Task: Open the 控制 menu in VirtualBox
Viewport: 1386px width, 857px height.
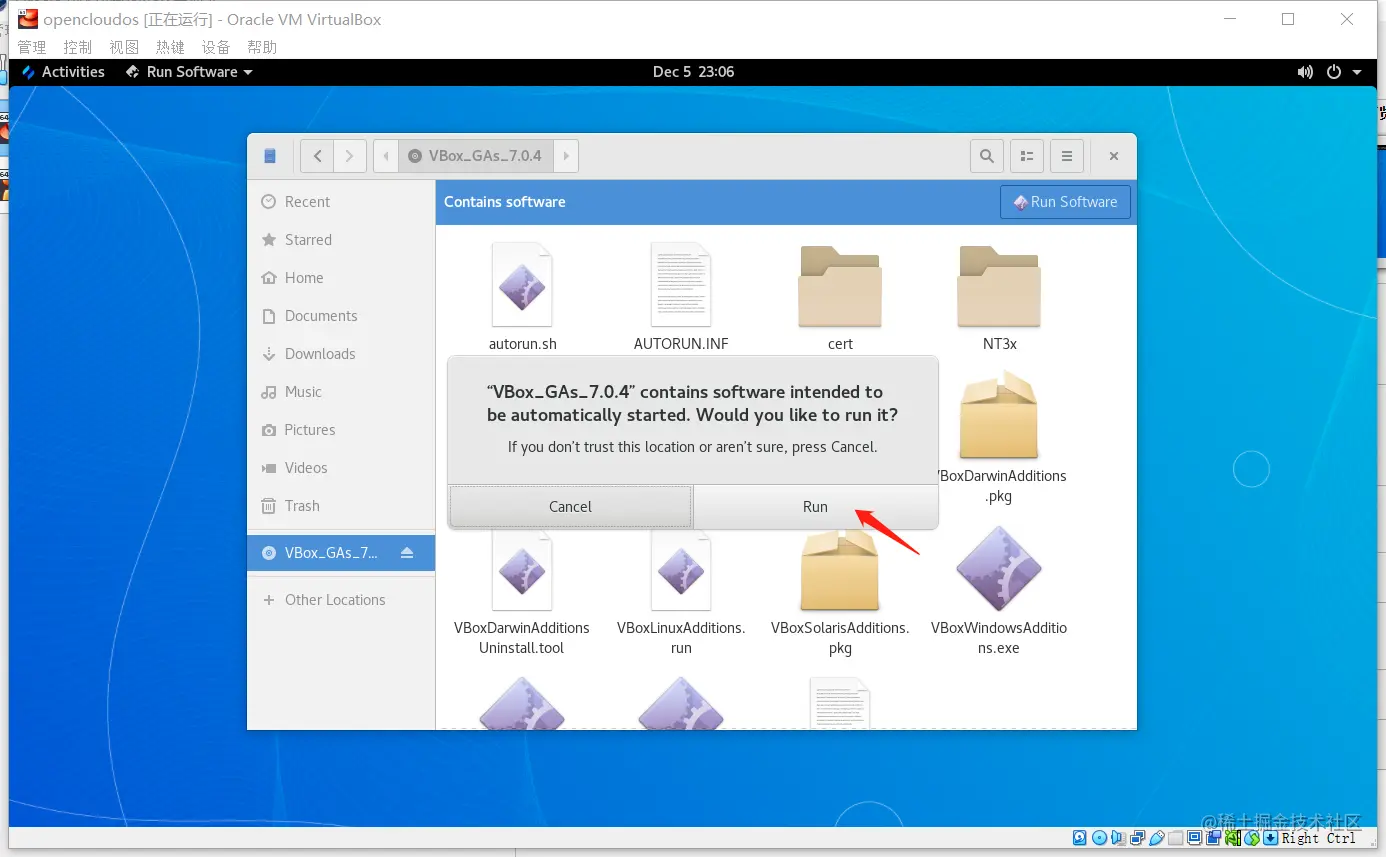Action: tap(78, 47)
